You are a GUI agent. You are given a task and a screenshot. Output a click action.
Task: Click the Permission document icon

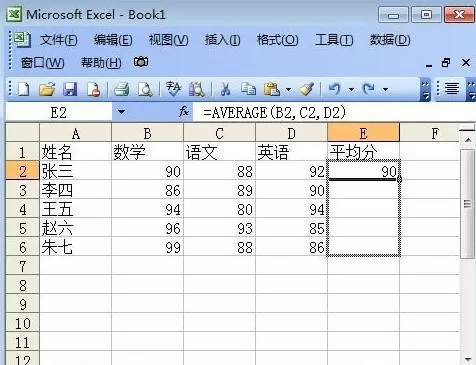click(94, 89)
